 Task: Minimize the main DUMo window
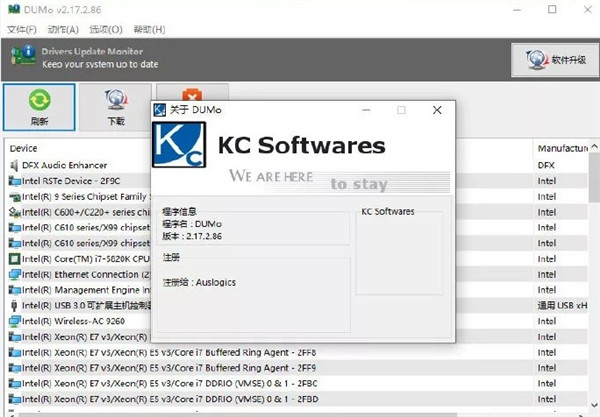(x=517, y=9)
